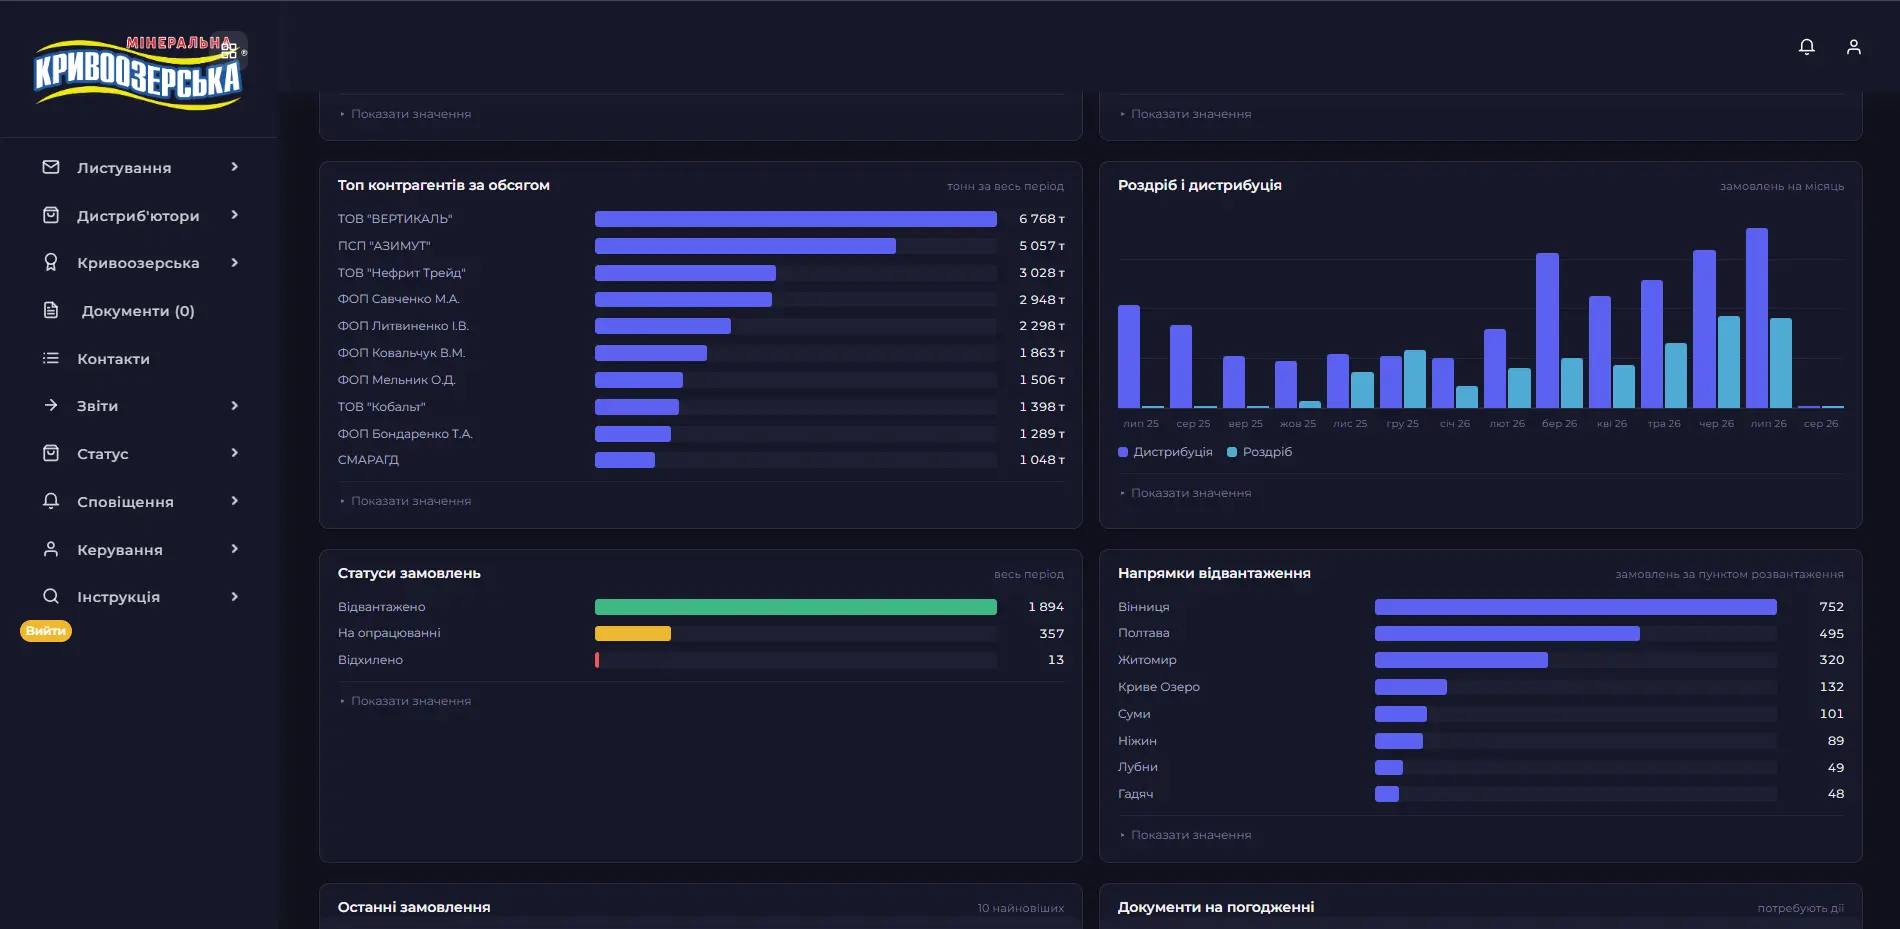
Task: Click the Вінниця direction bar
Action: coord(1576,607)
